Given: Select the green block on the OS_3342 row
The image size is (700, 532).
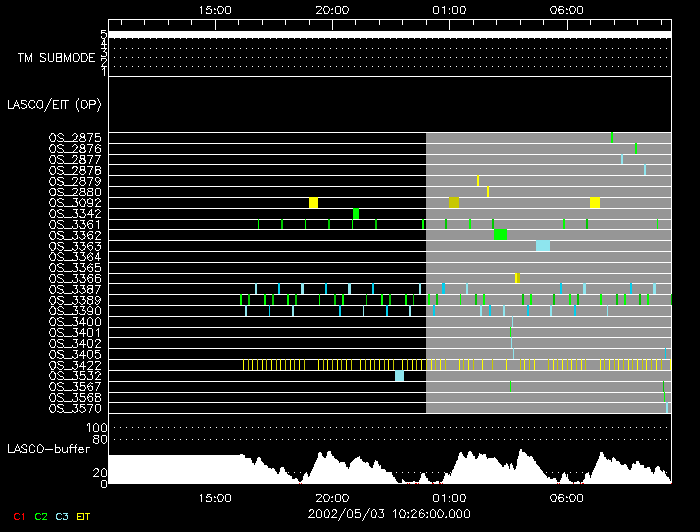Looking at the screenshot, I should tap(356, 213).
